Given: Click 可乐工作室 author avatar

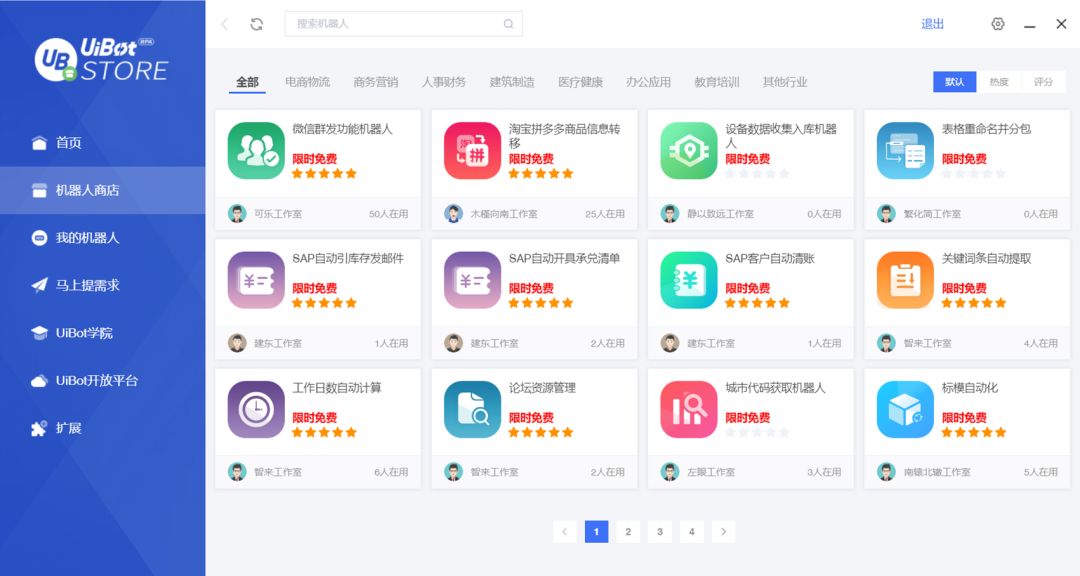Looking at the screenshot, I should point(237,214).
